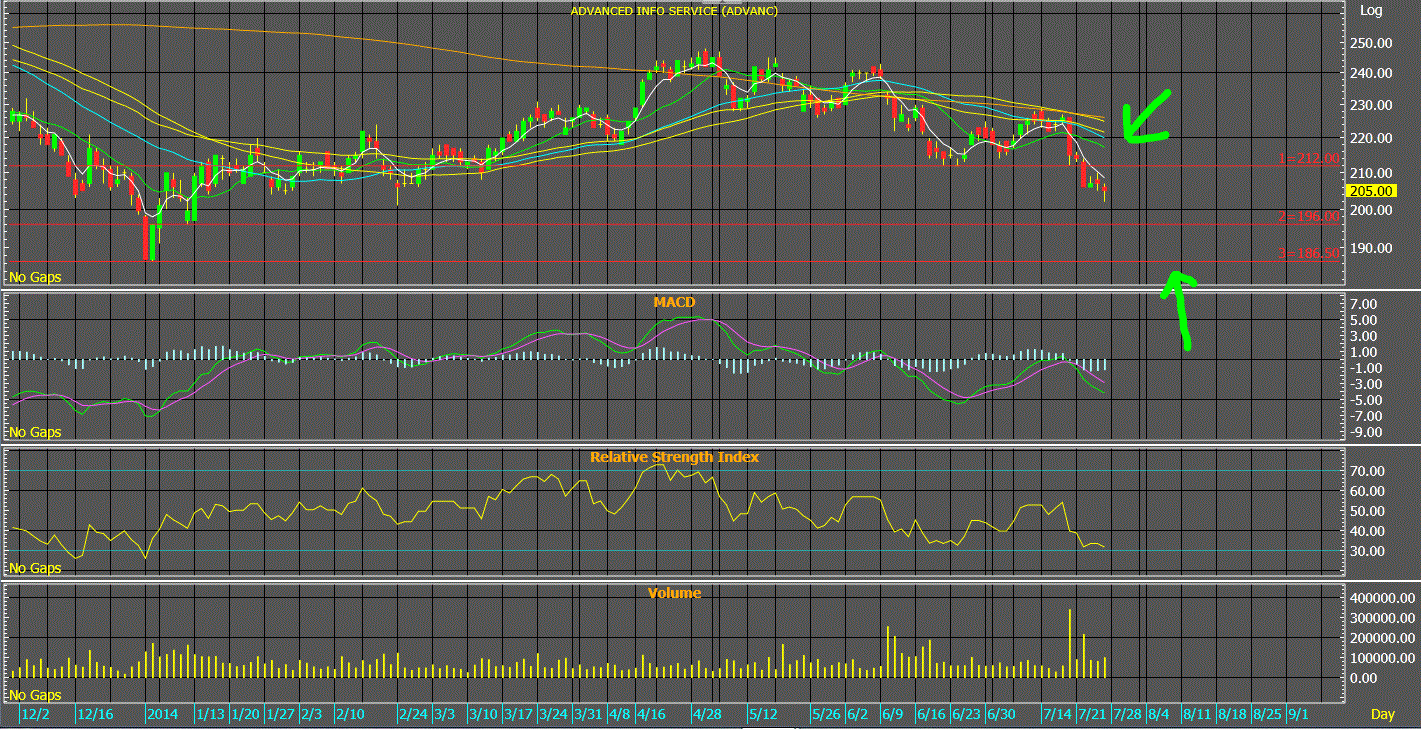Click the 300000.00 volume axis value

(x=1381, y=617)
